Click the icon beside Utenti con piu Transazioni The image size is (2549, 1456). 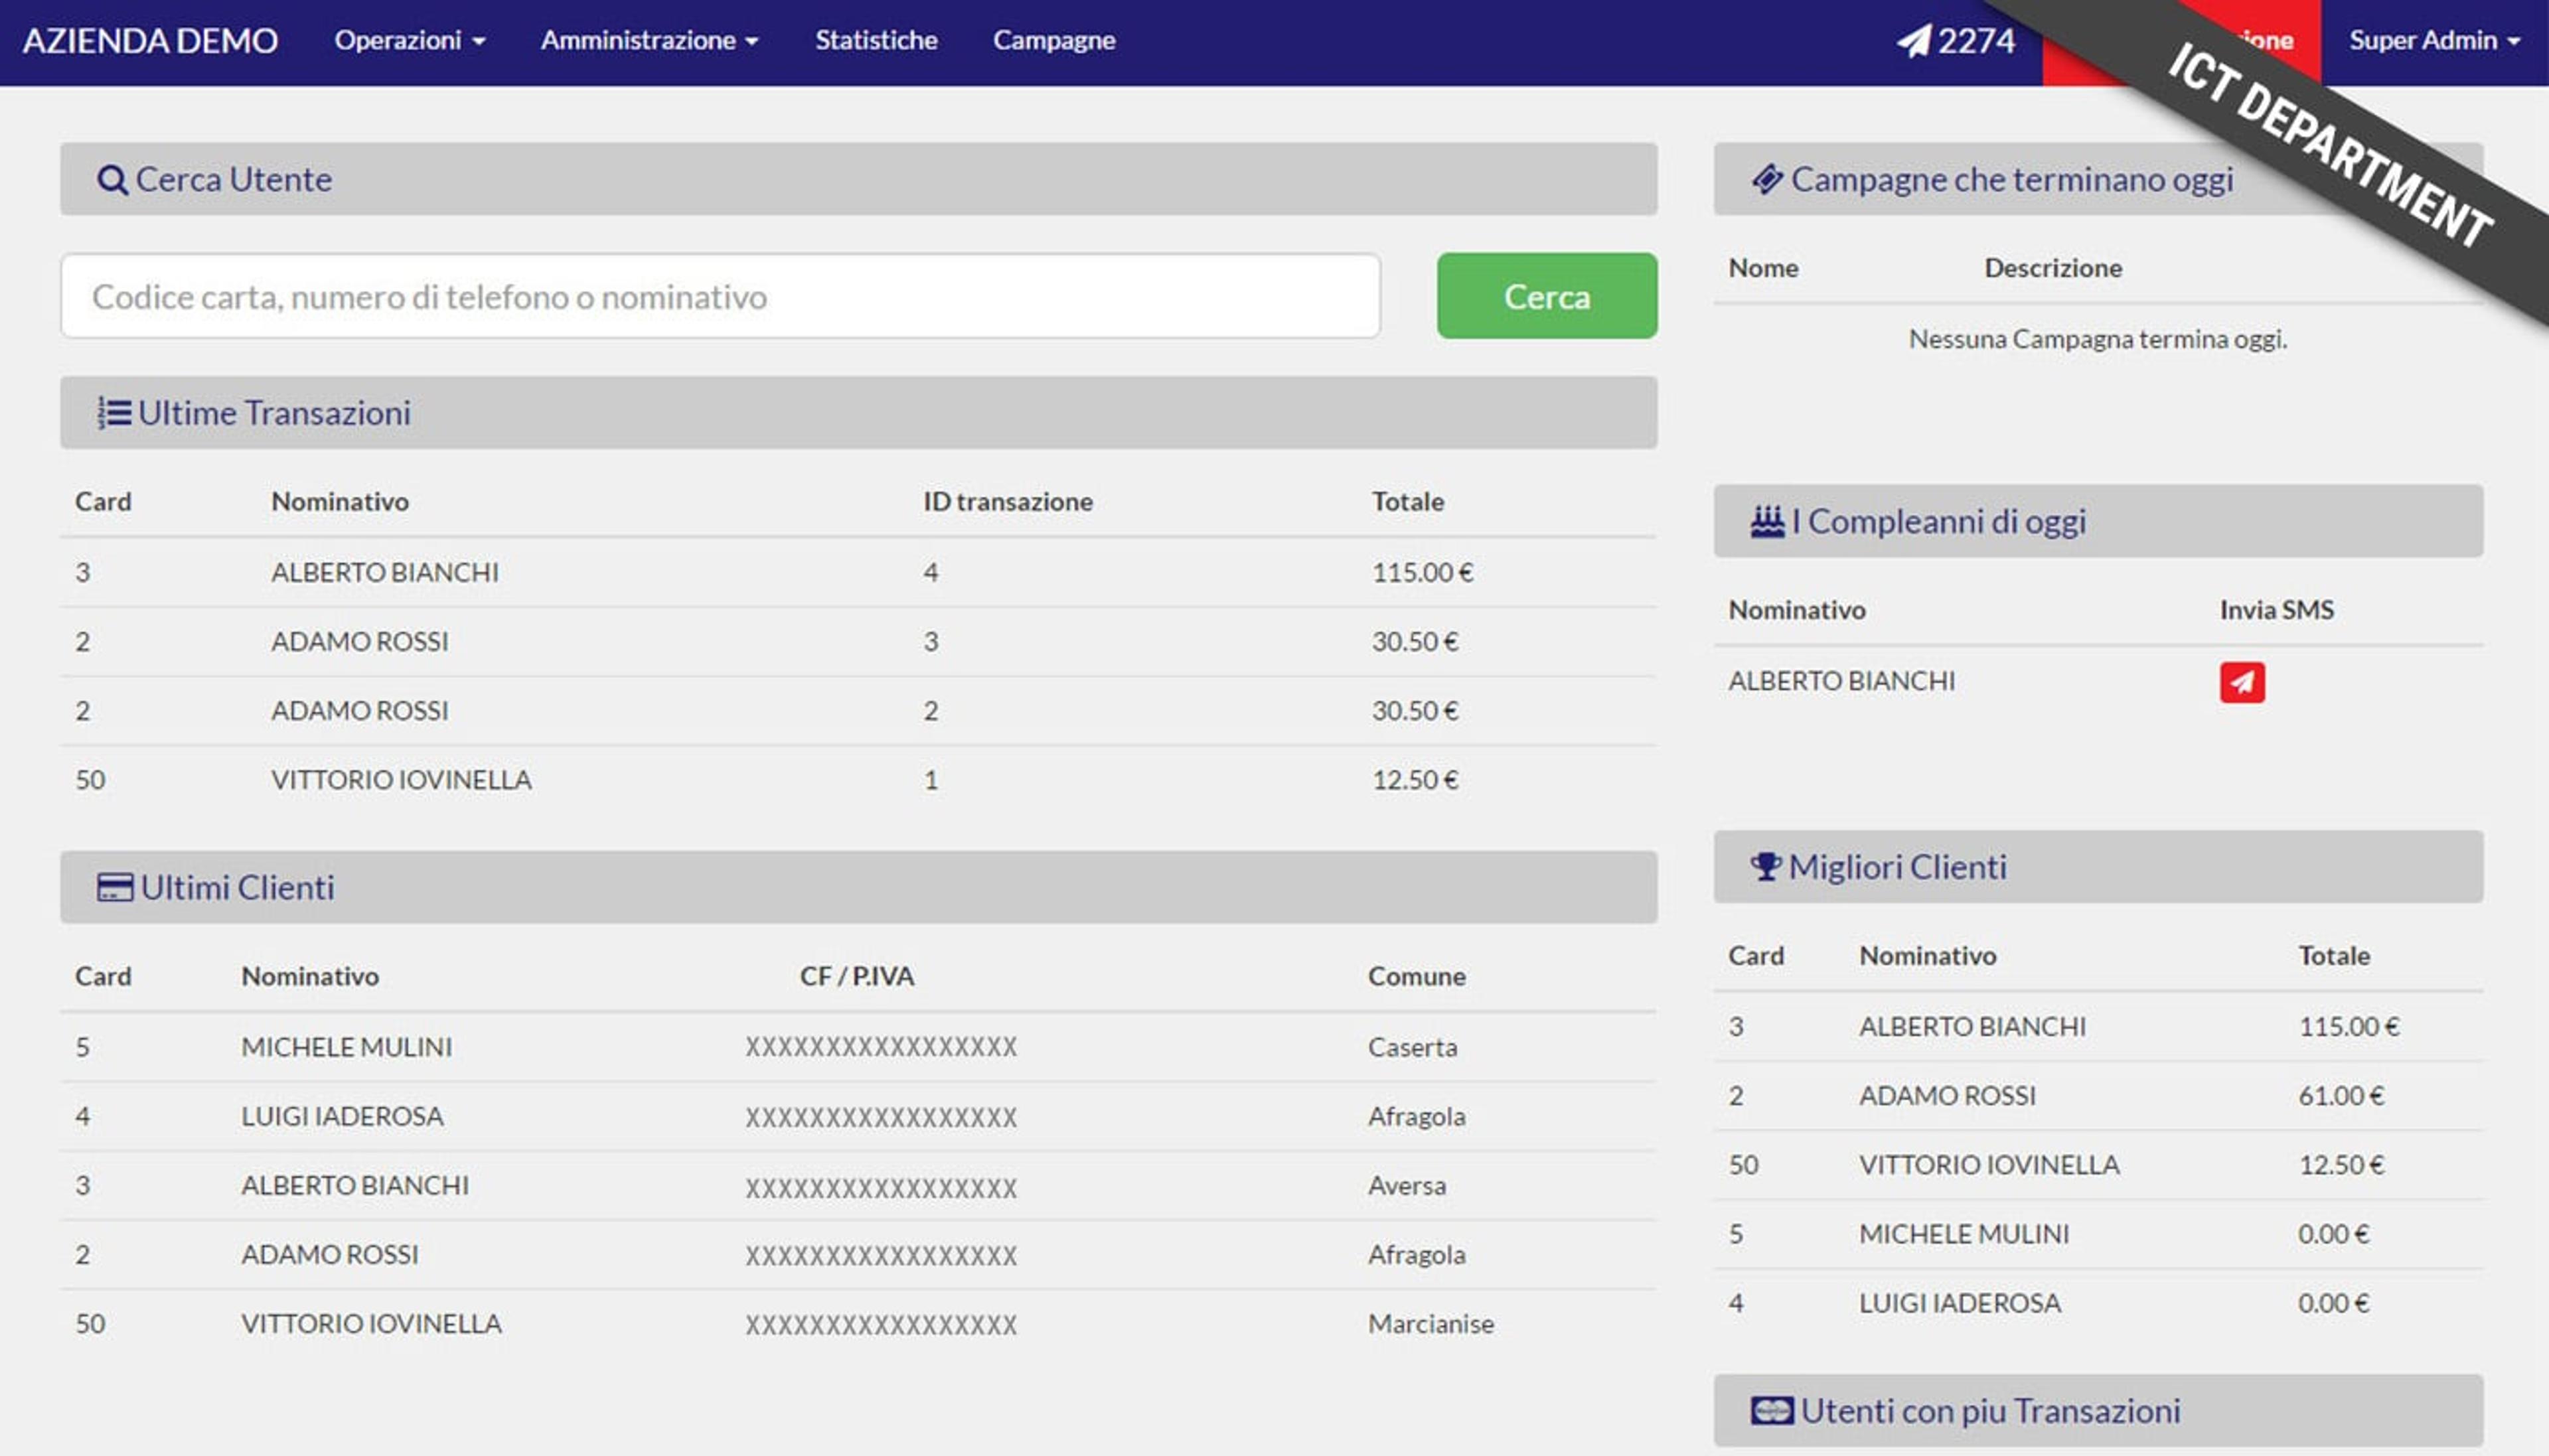[x=1771, y=1411]
